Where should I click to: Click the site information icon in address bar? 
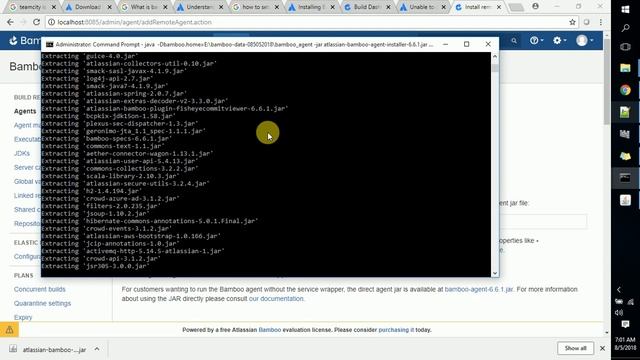(51, 22)
